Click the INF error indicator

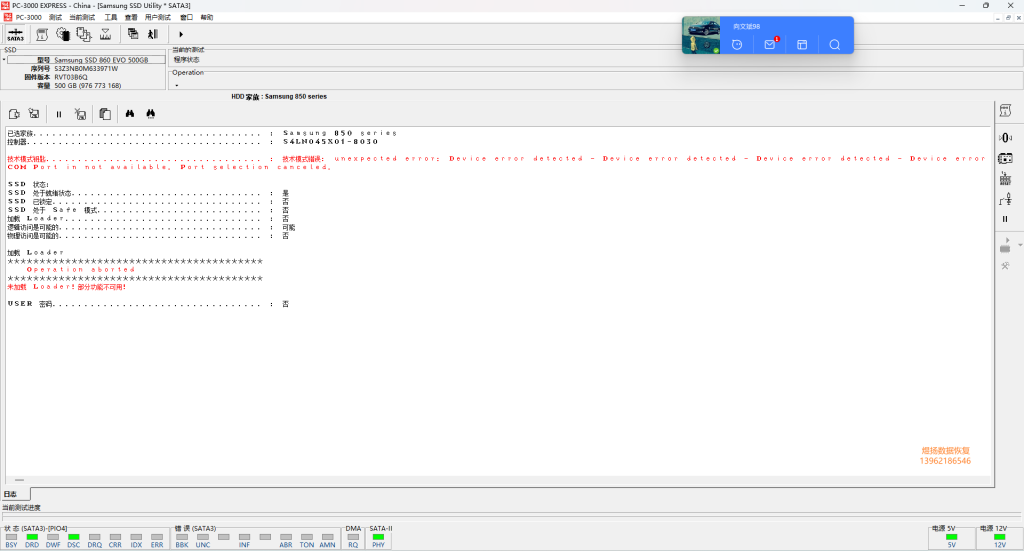click(244, 541)
